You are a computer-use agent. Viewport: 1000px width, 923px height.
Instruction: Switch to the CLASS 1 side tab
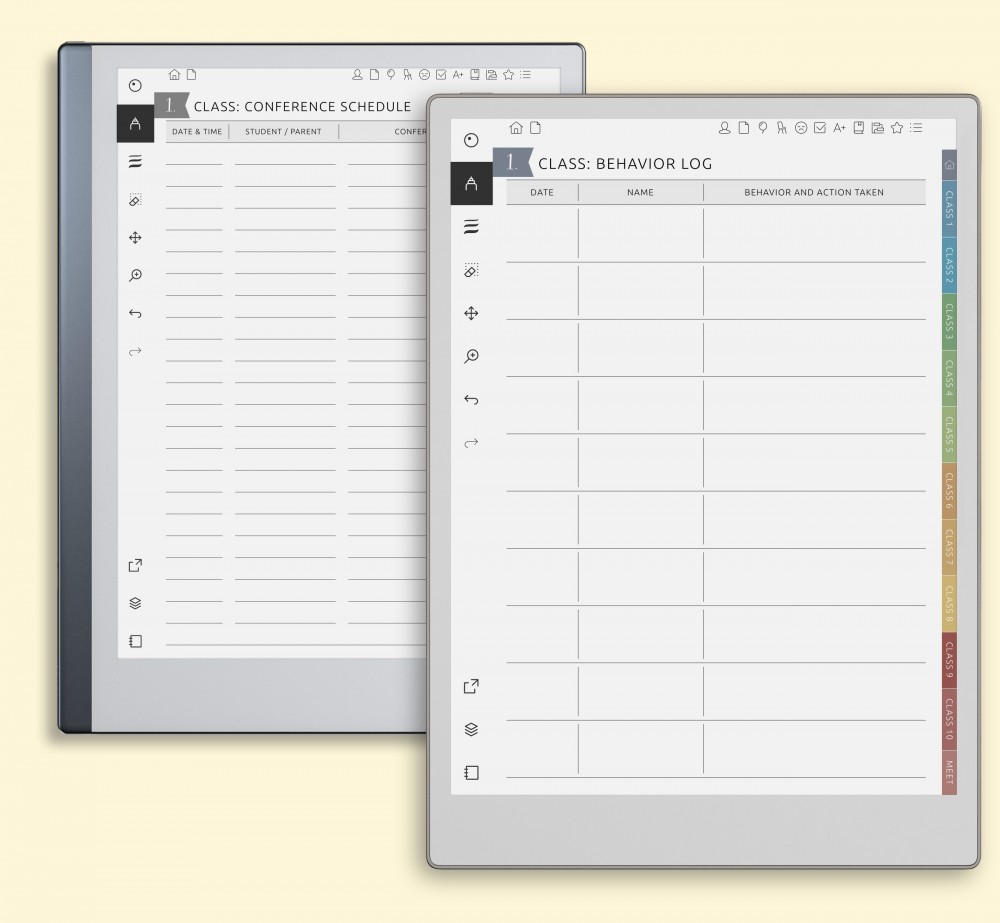coord(949,208)
